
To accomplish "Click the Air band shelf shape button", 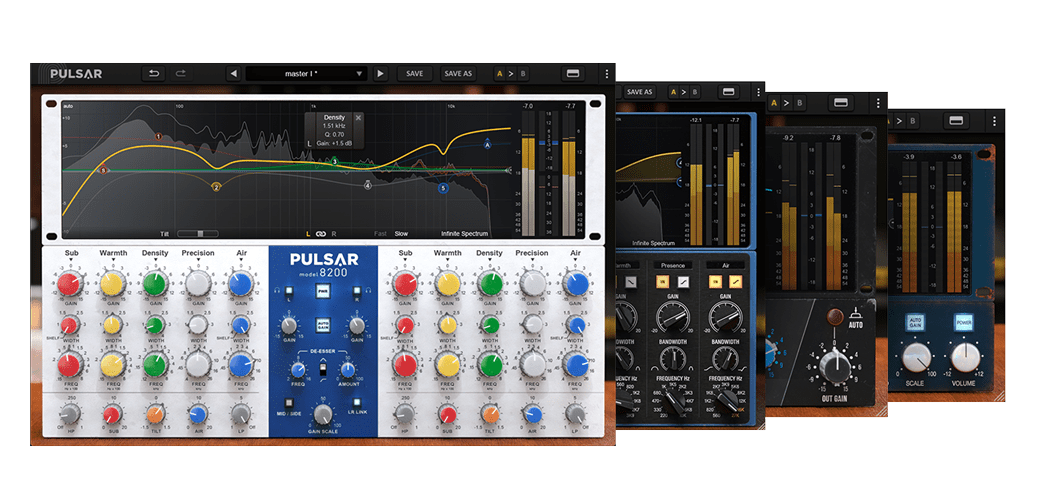I will pos(736,283).
